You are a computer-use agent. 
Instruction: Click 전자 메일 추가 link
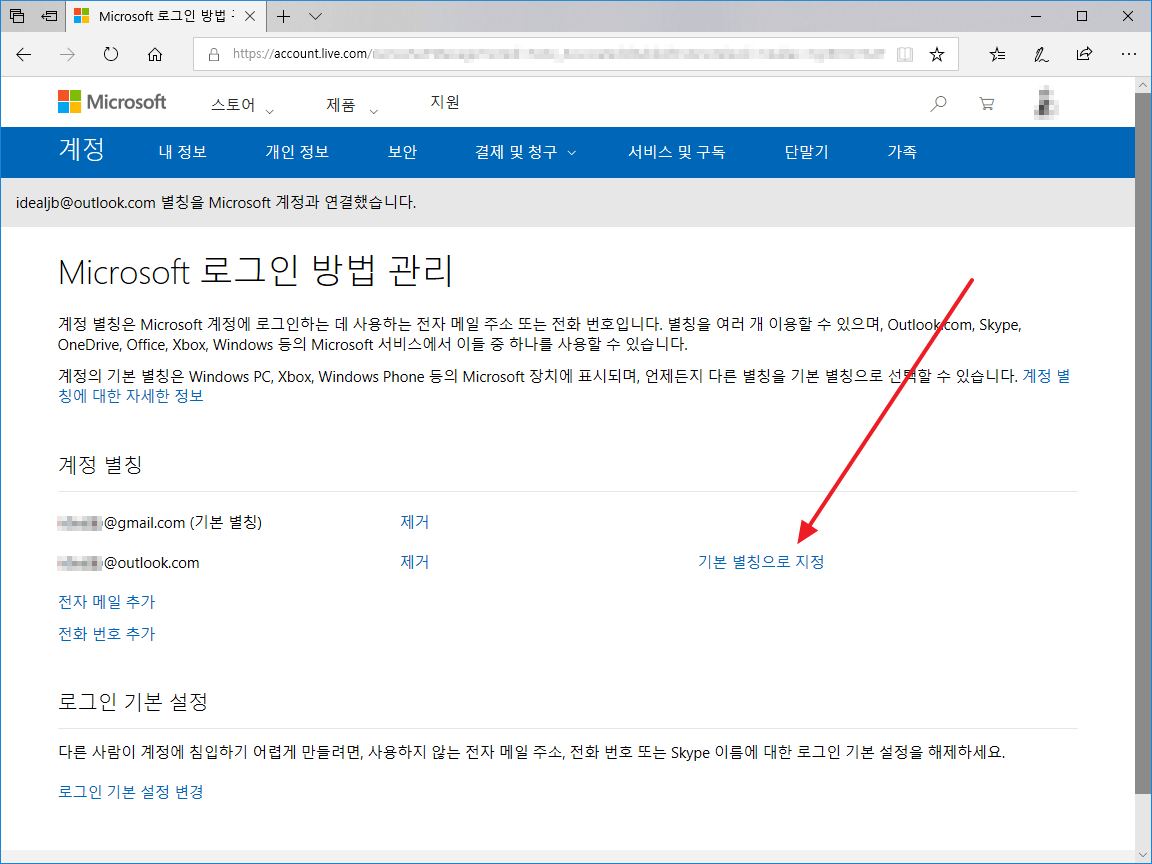coord(107,602)
